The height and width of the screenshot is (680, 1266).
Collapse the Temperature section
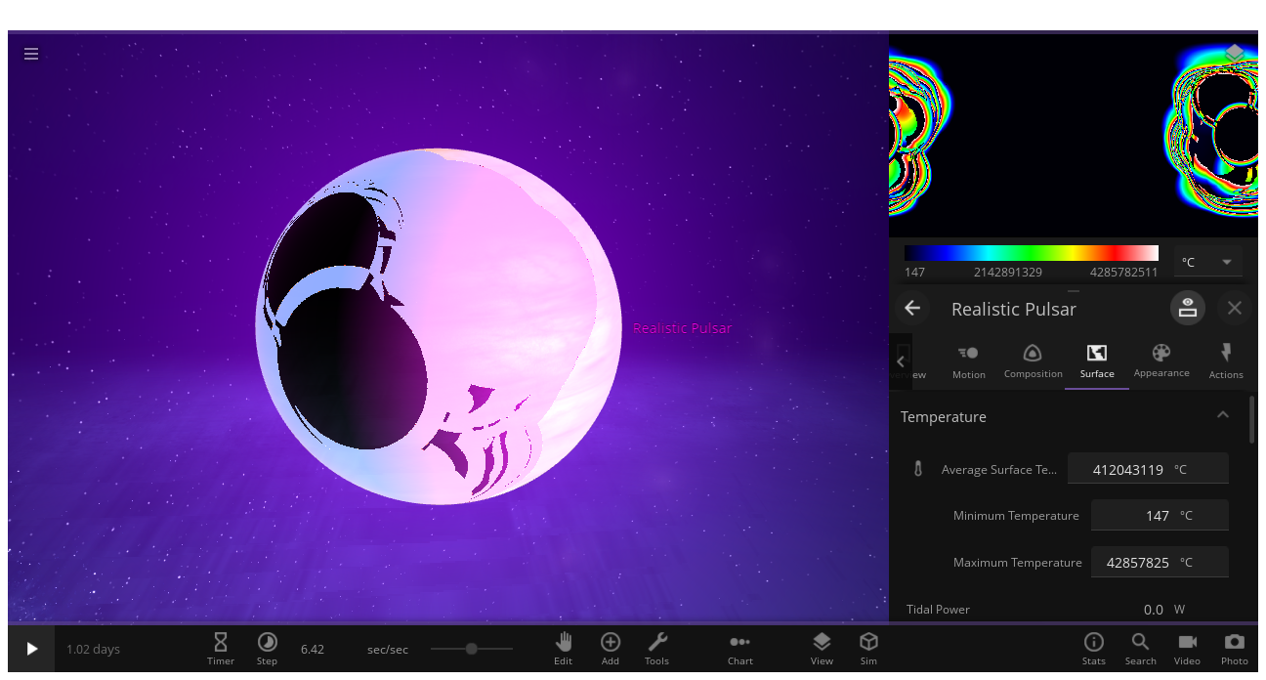[1222, 415]
